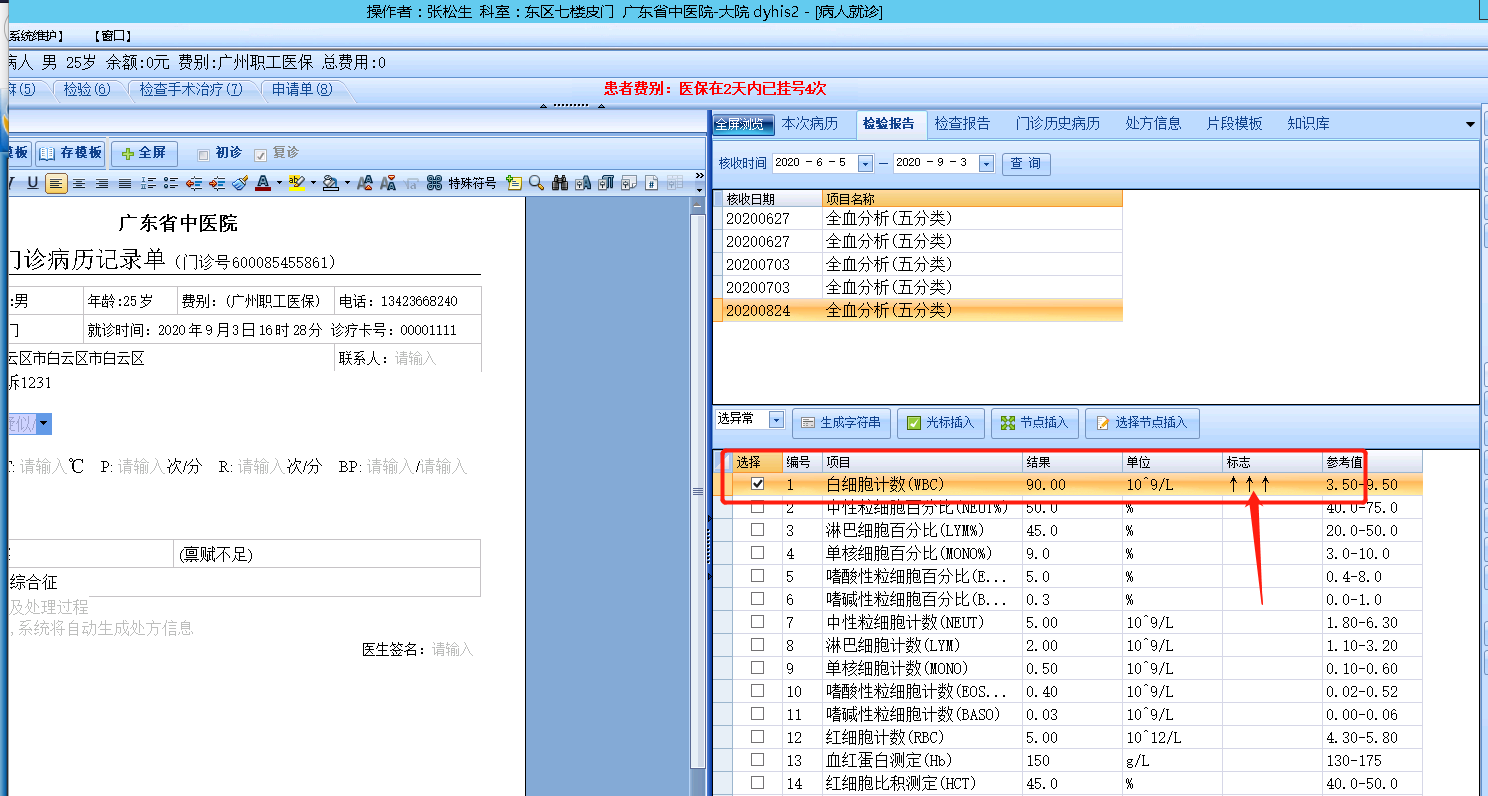Apply the red font color
This screenshot has width=1488, height=796.
tap(262, 183)
